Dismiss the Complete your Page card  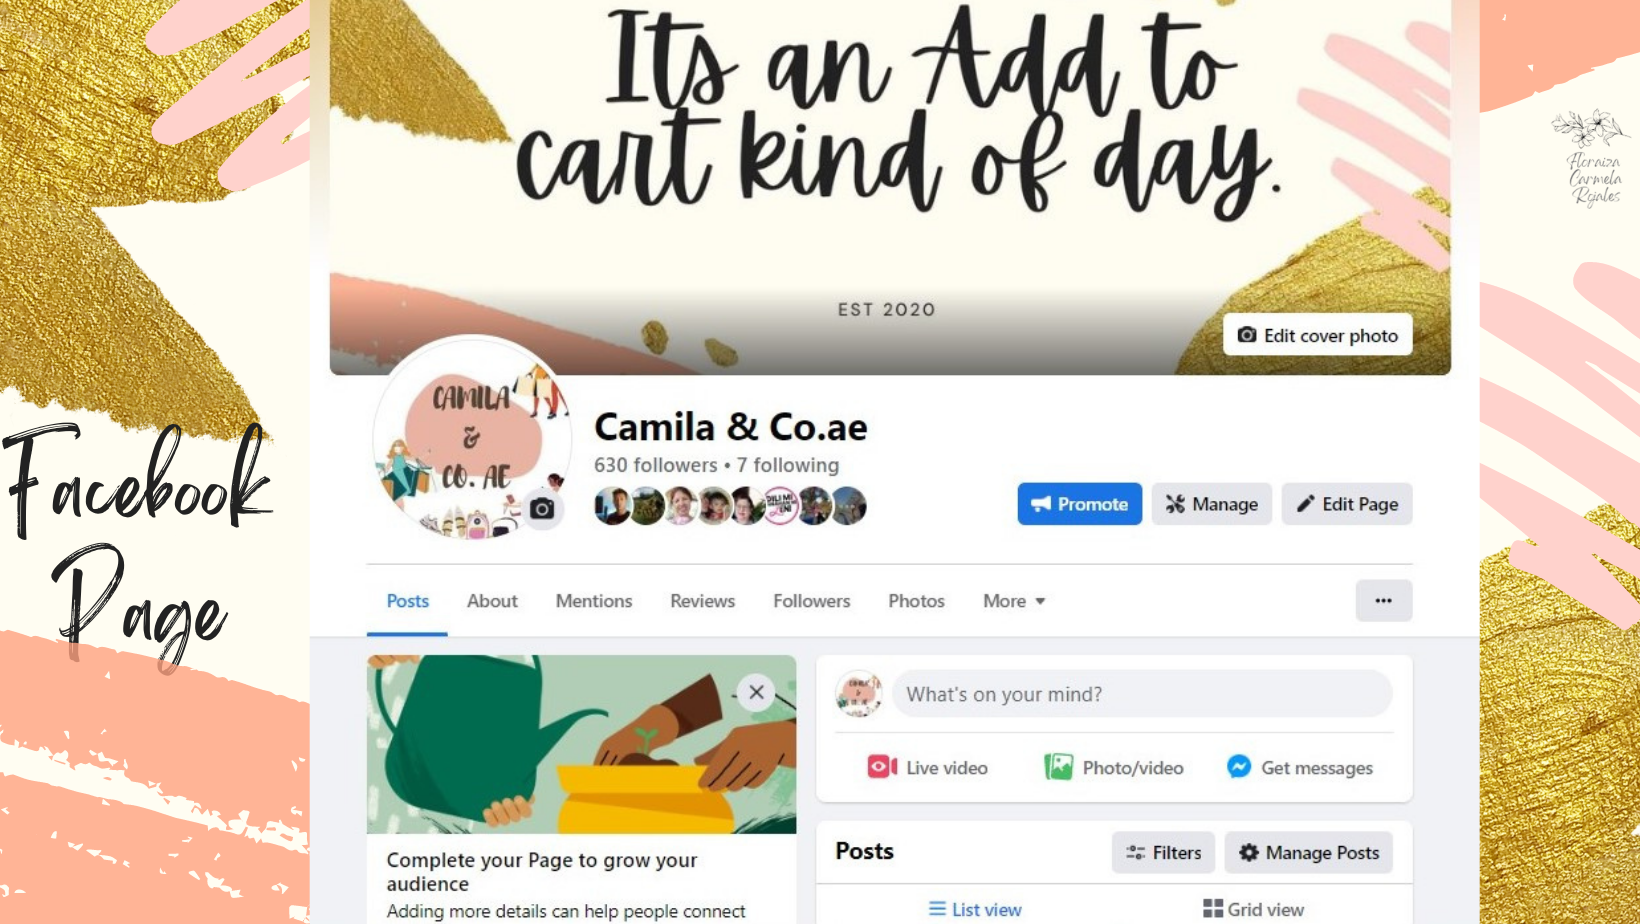[756, 692]
